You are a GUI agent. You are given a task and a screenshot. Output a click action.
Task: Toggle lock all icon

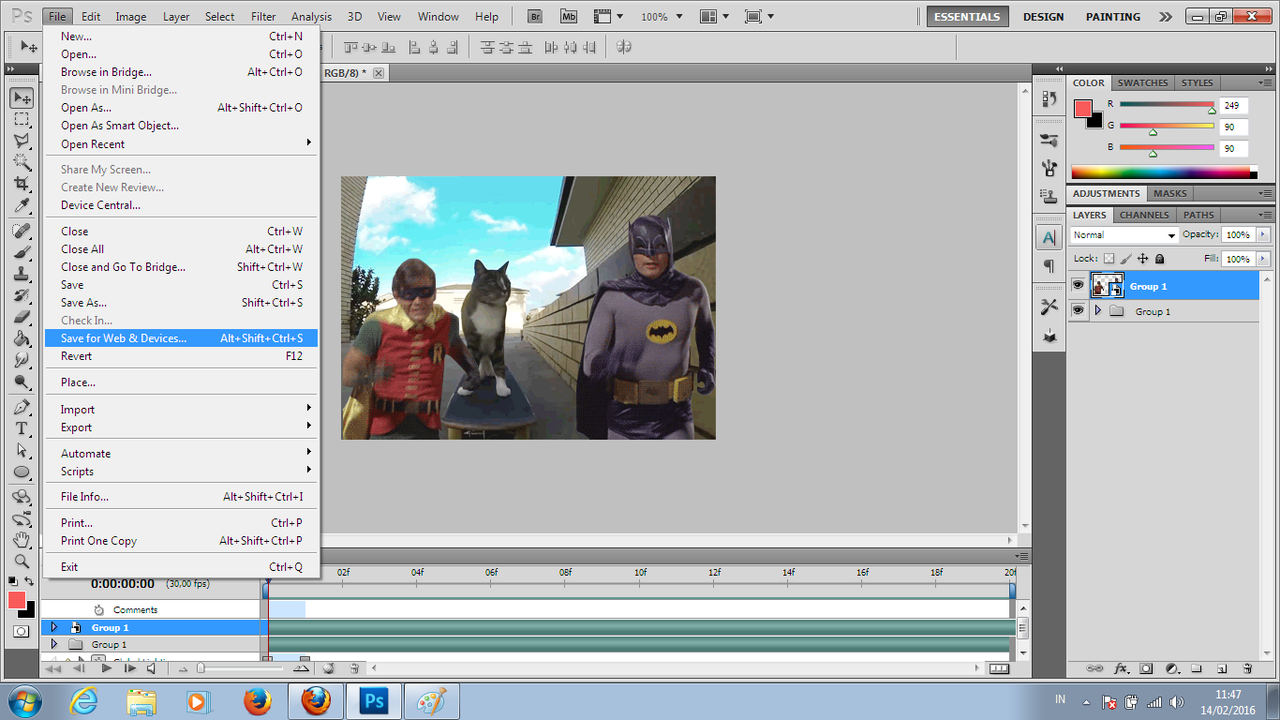pos(1159,258)
